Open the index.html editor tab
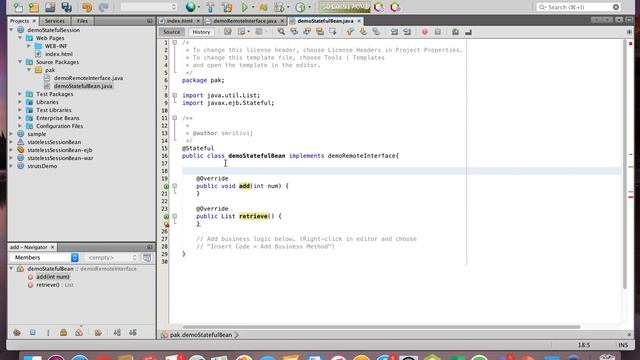640x360 pixels. 179,21
